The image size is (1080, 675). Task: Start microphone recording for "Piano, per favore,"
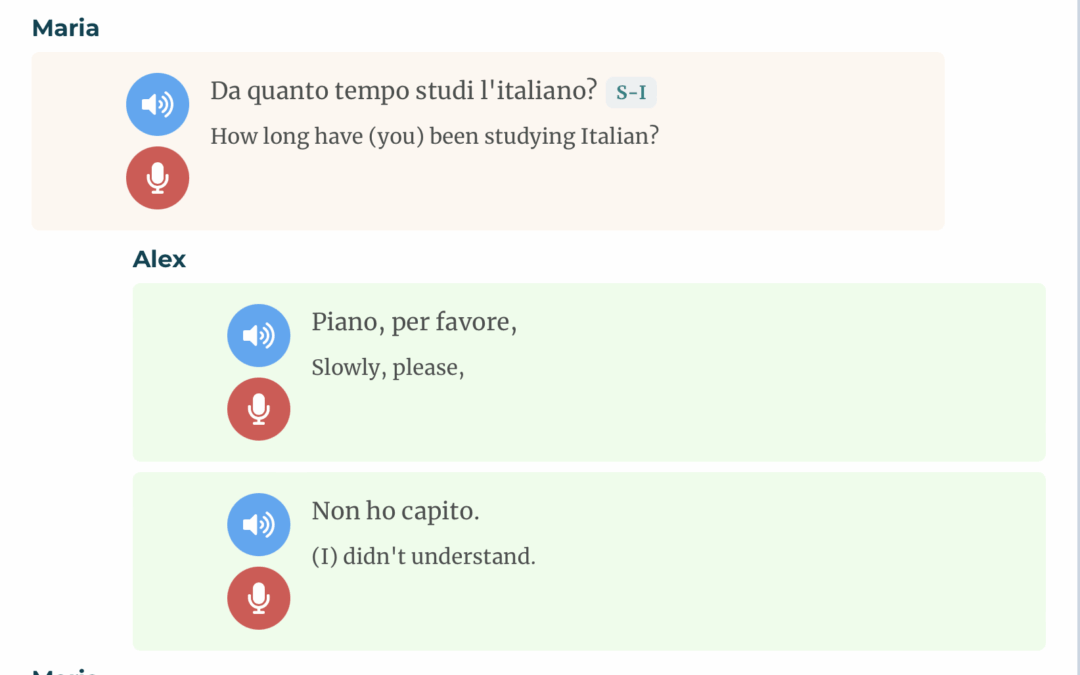(x=259, y=409)
